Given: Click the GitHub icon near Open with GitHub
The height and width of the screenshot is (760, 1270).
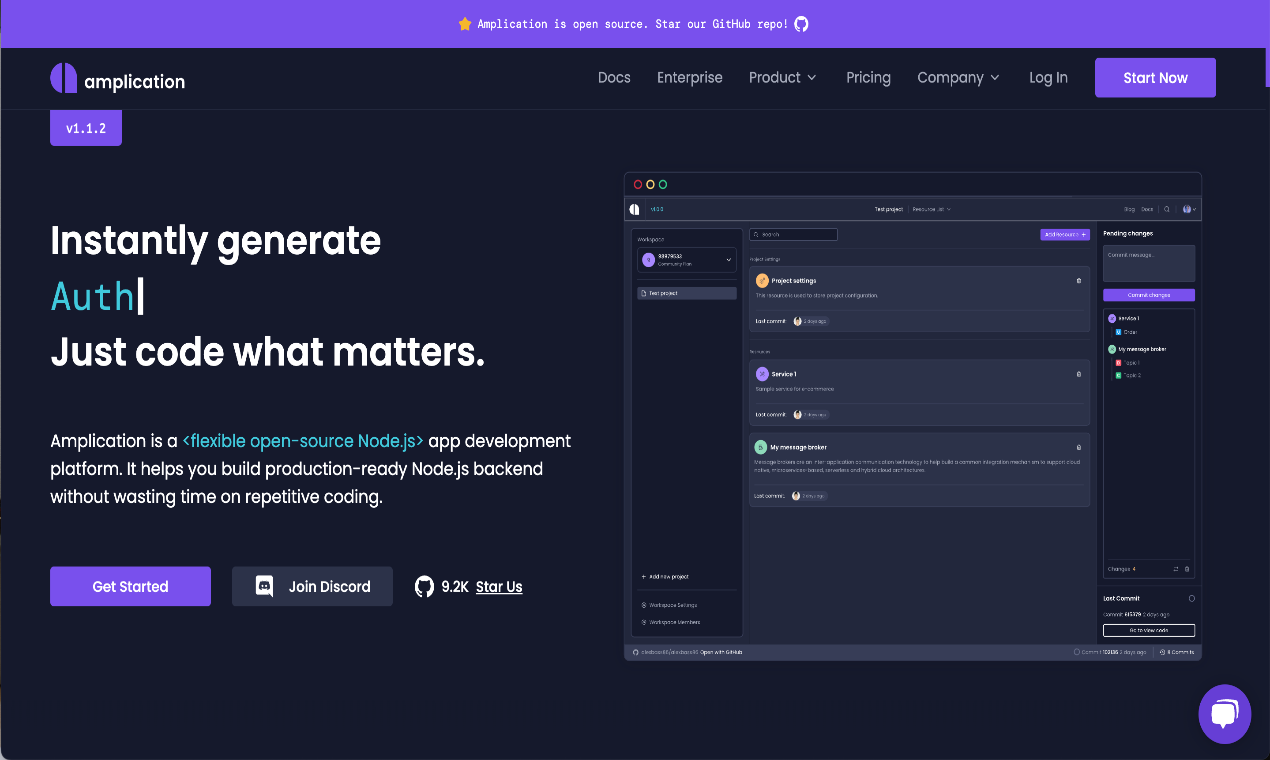Looking at the screenshot, I should 634,652.
